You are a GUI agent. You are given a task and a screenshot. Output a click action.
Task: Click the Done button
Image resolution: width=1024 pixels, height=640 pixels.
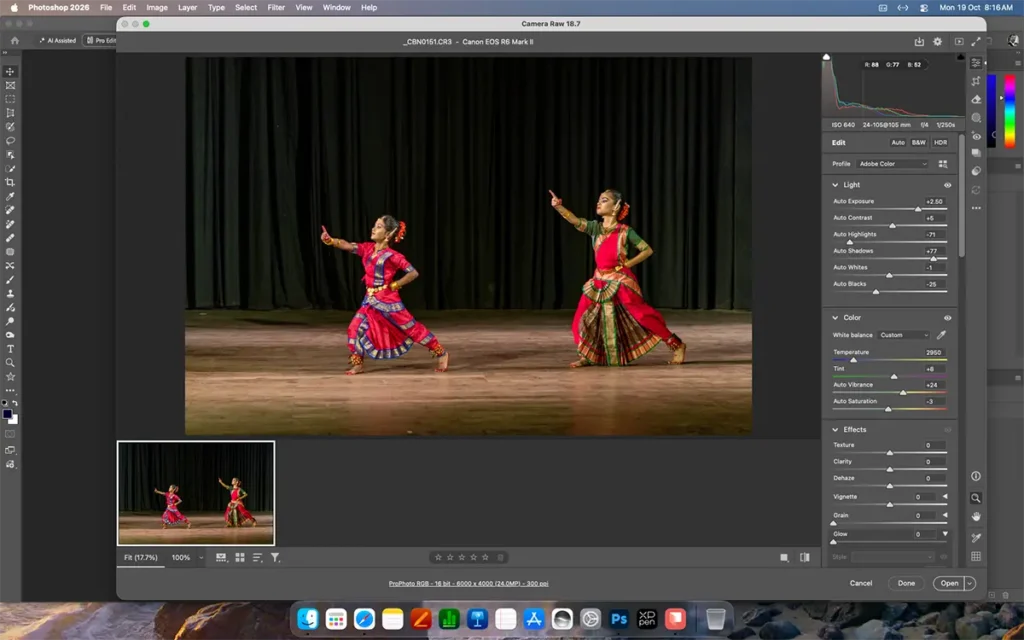(x=906, y=583)
